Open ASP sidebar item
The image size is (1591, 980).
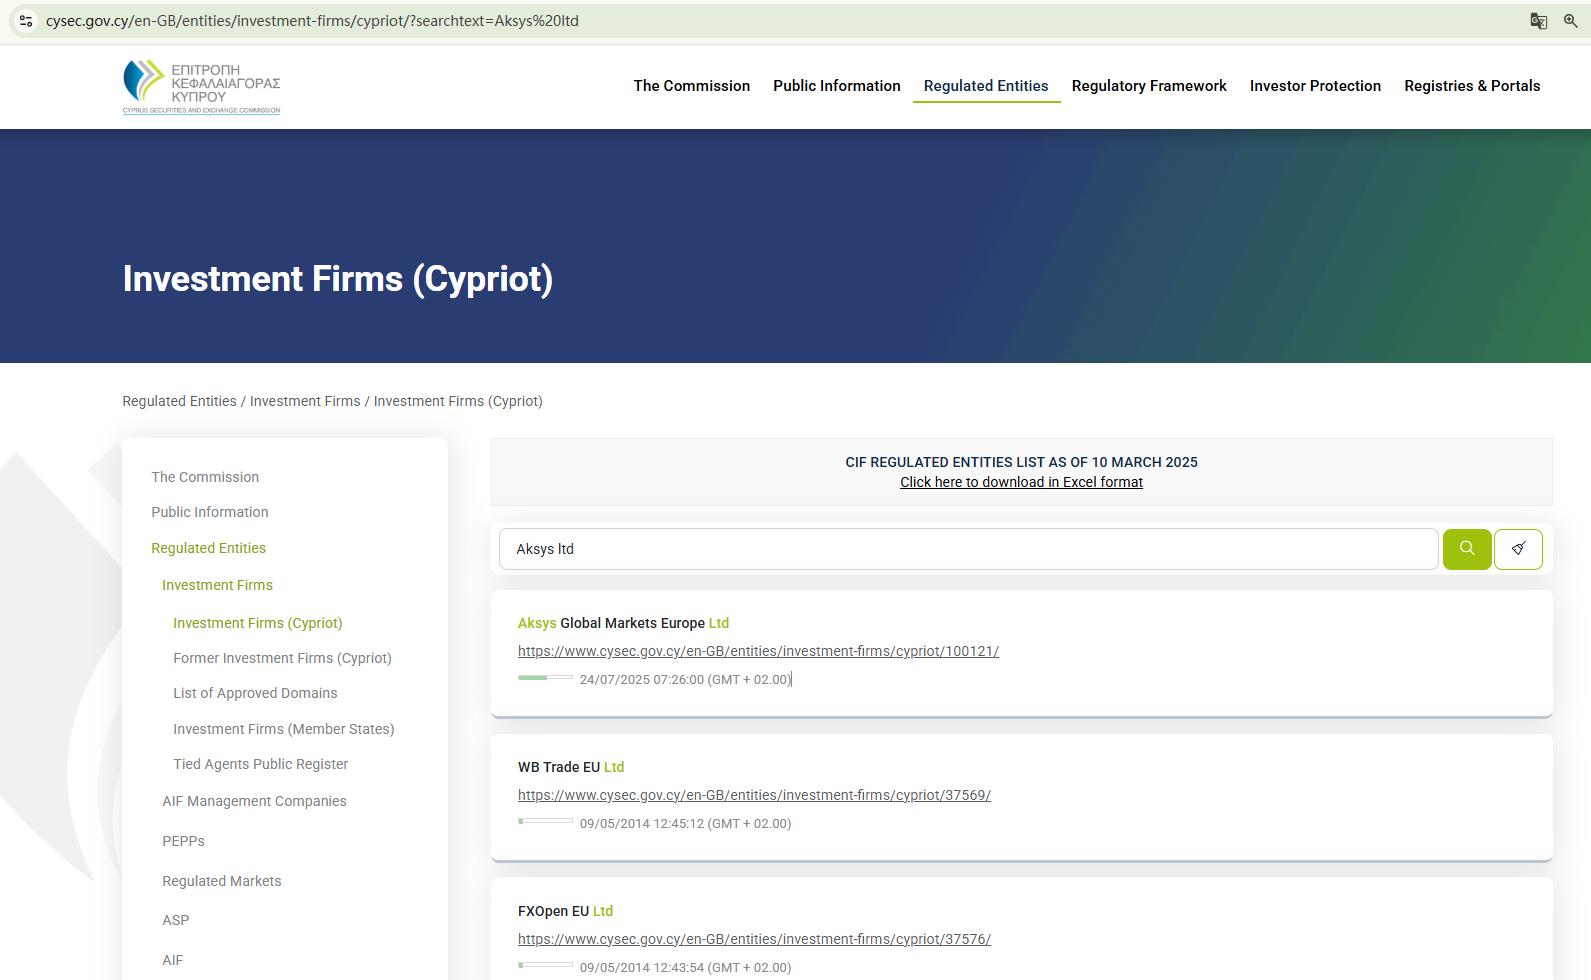[175, 920]
